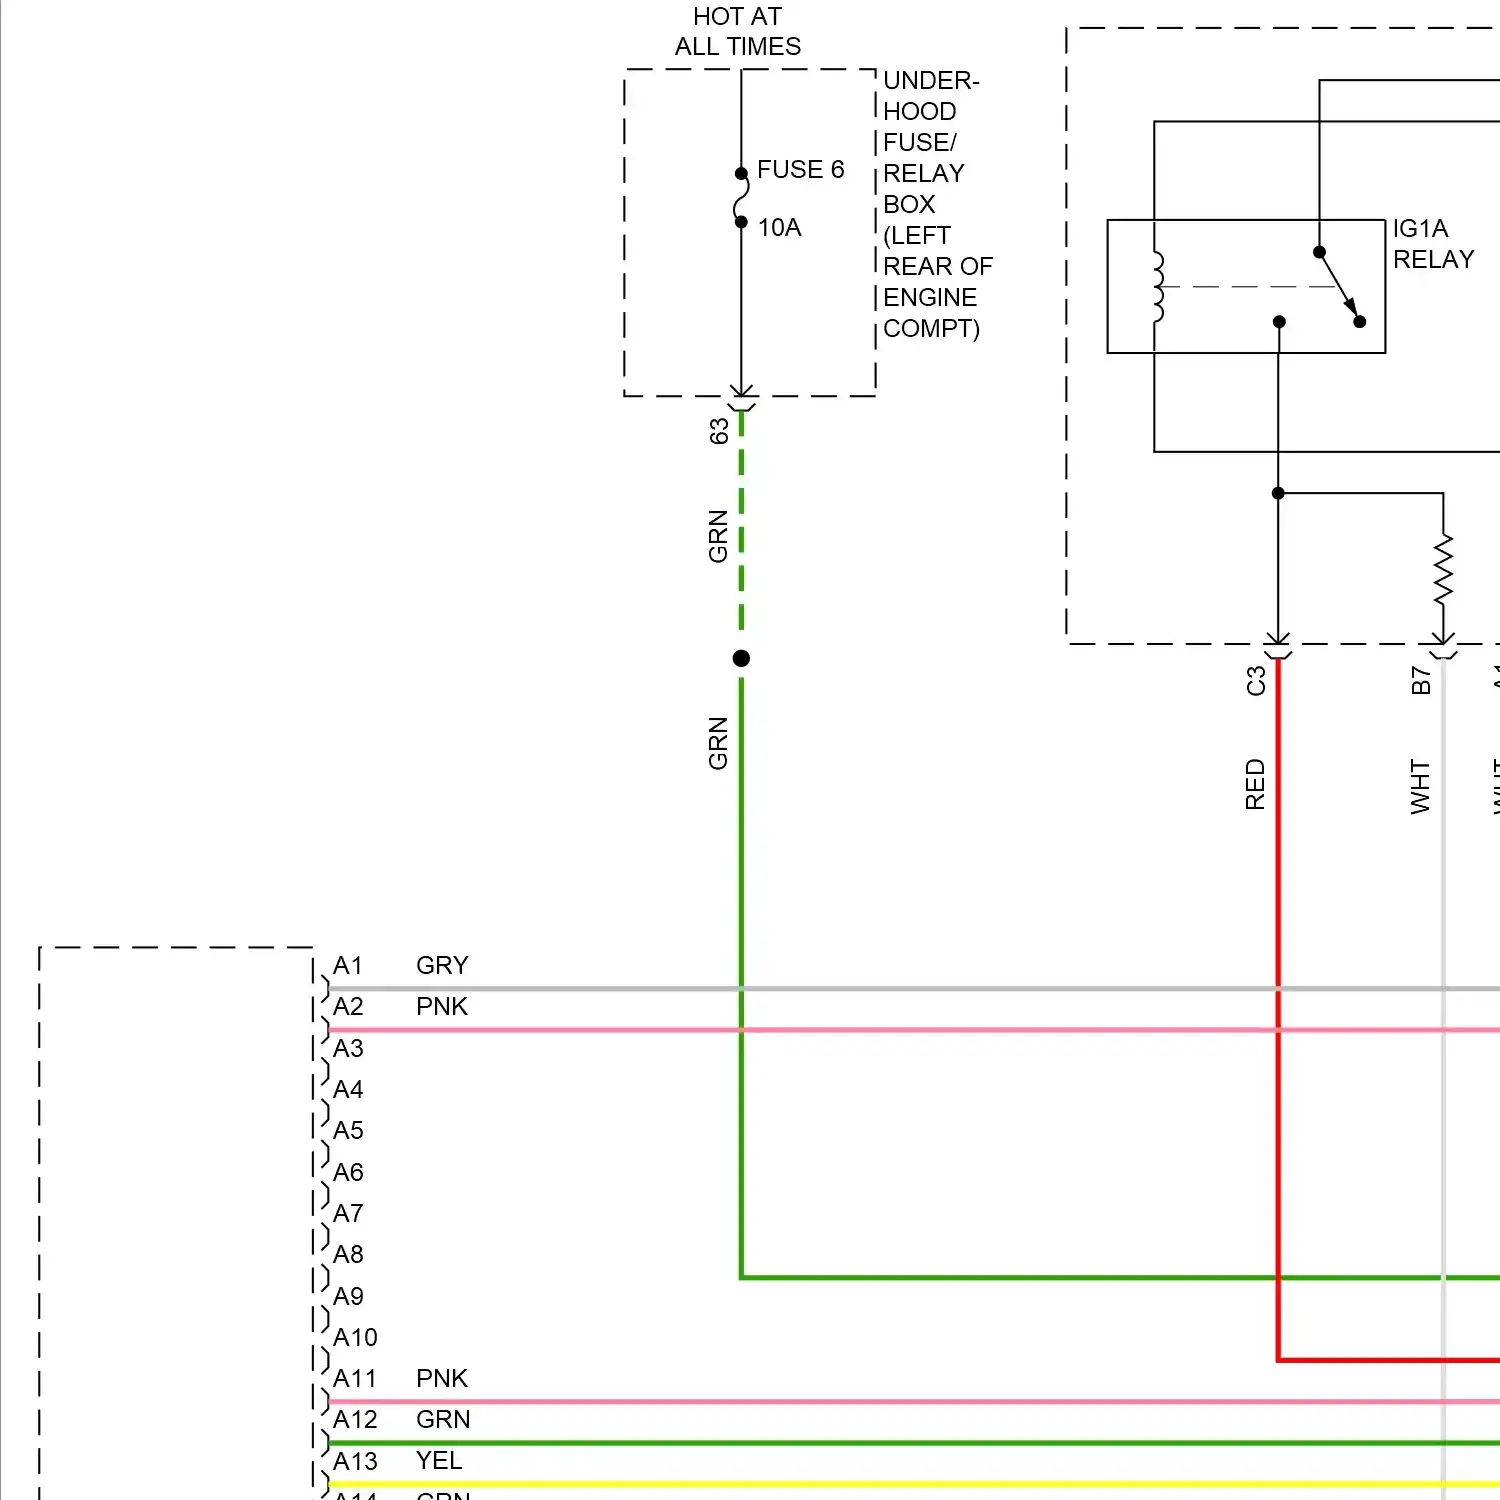Click the resistor symbol above terminal B7
Screen dimensions: 1500x1500
click(1443, 570)
